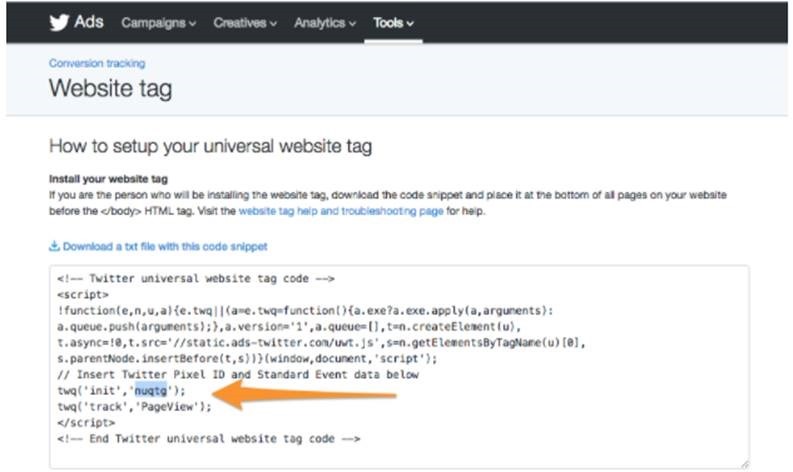Expand the Creatives dropdown chevron
Viewport: 793px width, 472px height.
[x=274, y=23]
